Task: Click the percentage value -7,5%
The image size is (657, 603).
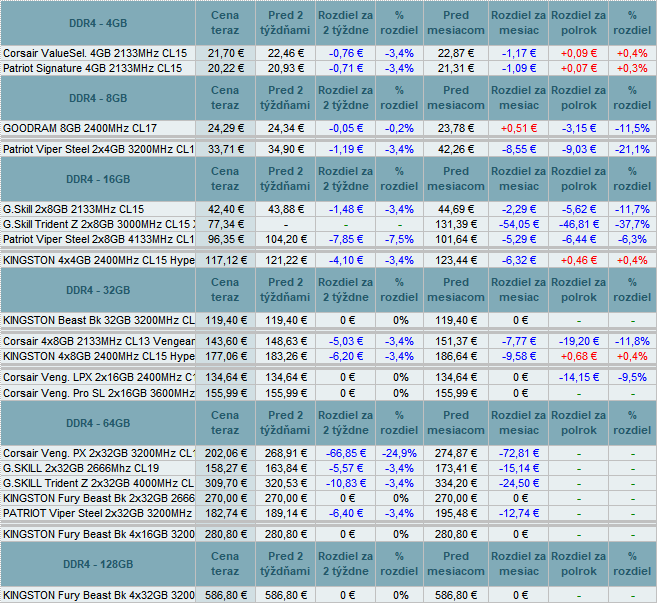Action: pyautogui.click(x=399, y=239)
